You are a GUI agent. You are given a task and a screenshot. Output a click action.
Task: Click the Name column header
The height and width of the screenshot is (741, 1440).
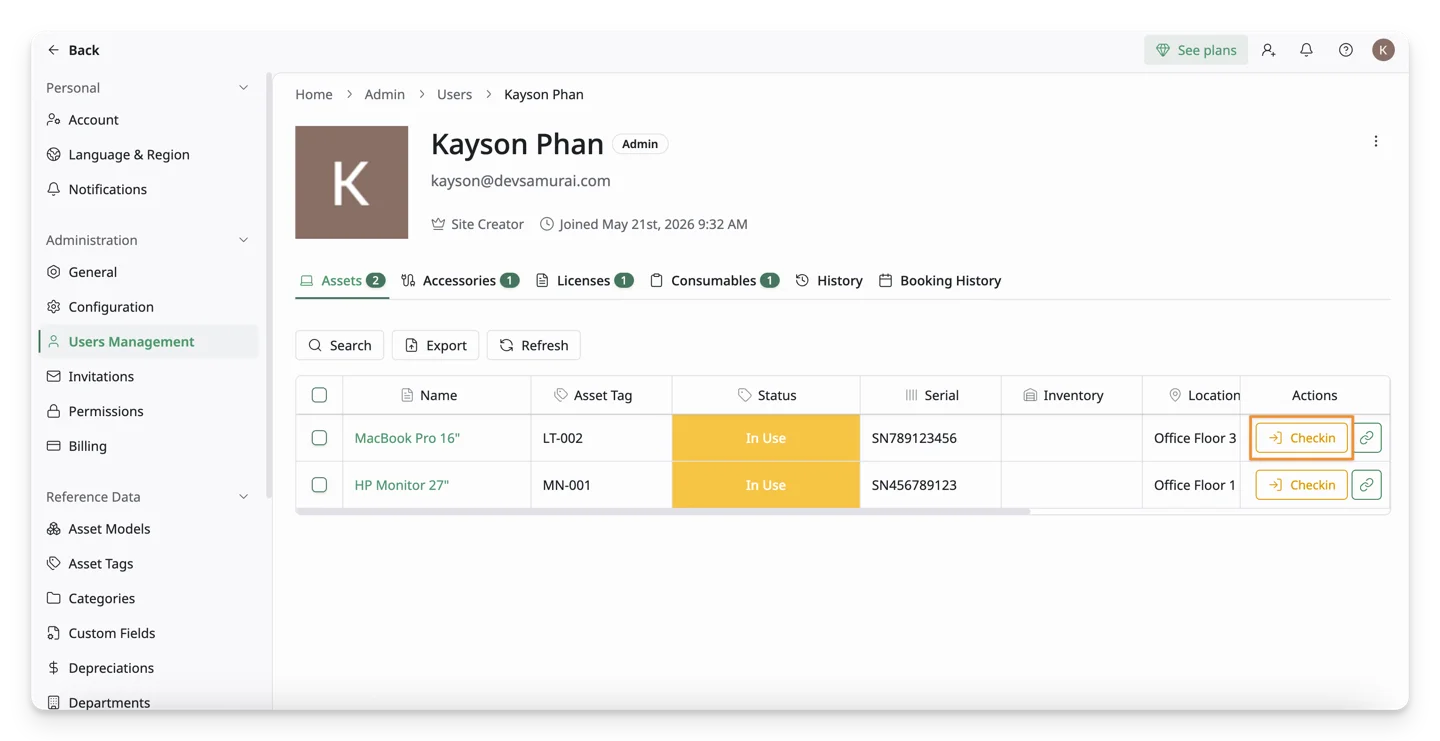pyautogui.click(x=436, y=395)
